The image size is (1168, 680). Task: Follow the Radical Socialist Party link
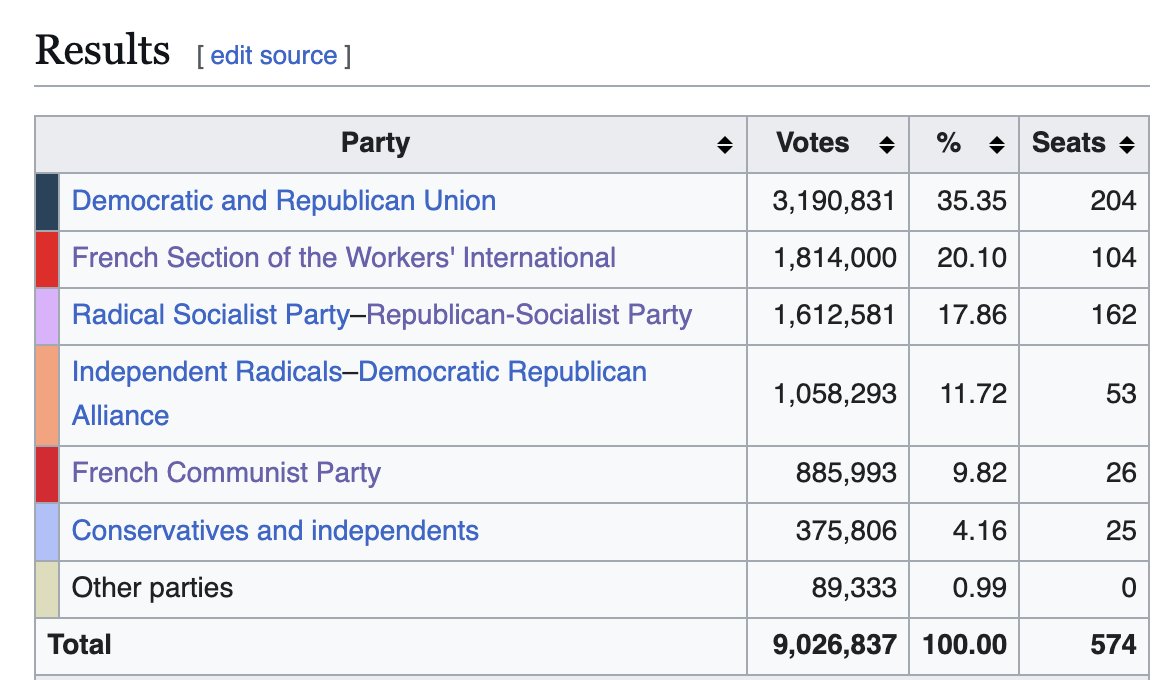click(x=211, y=315)
